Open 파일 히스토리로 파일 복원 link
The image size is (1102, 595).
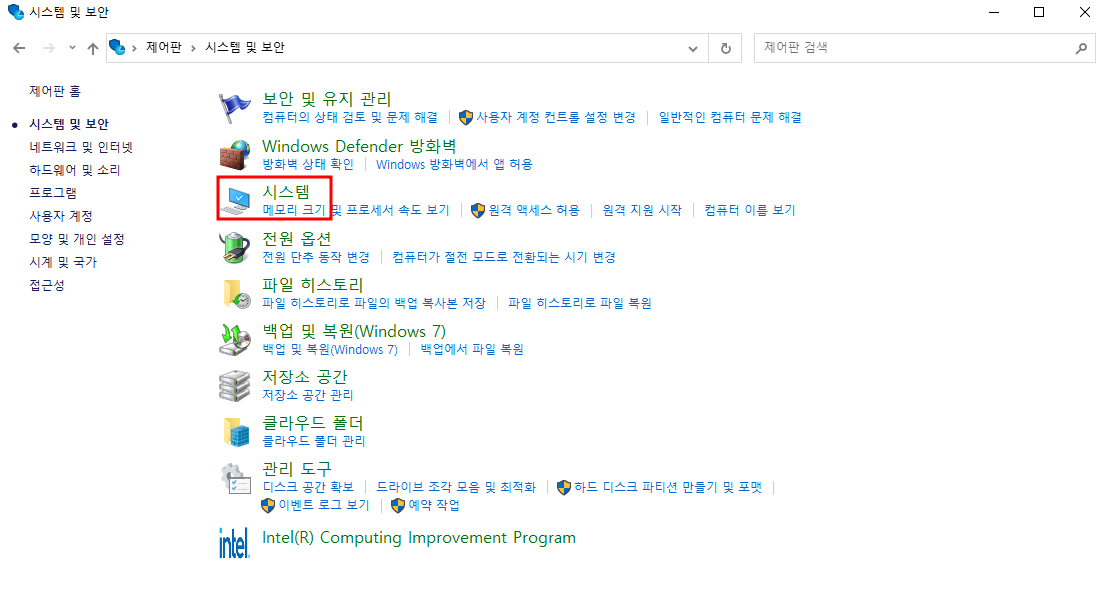[x=580, y=303]
